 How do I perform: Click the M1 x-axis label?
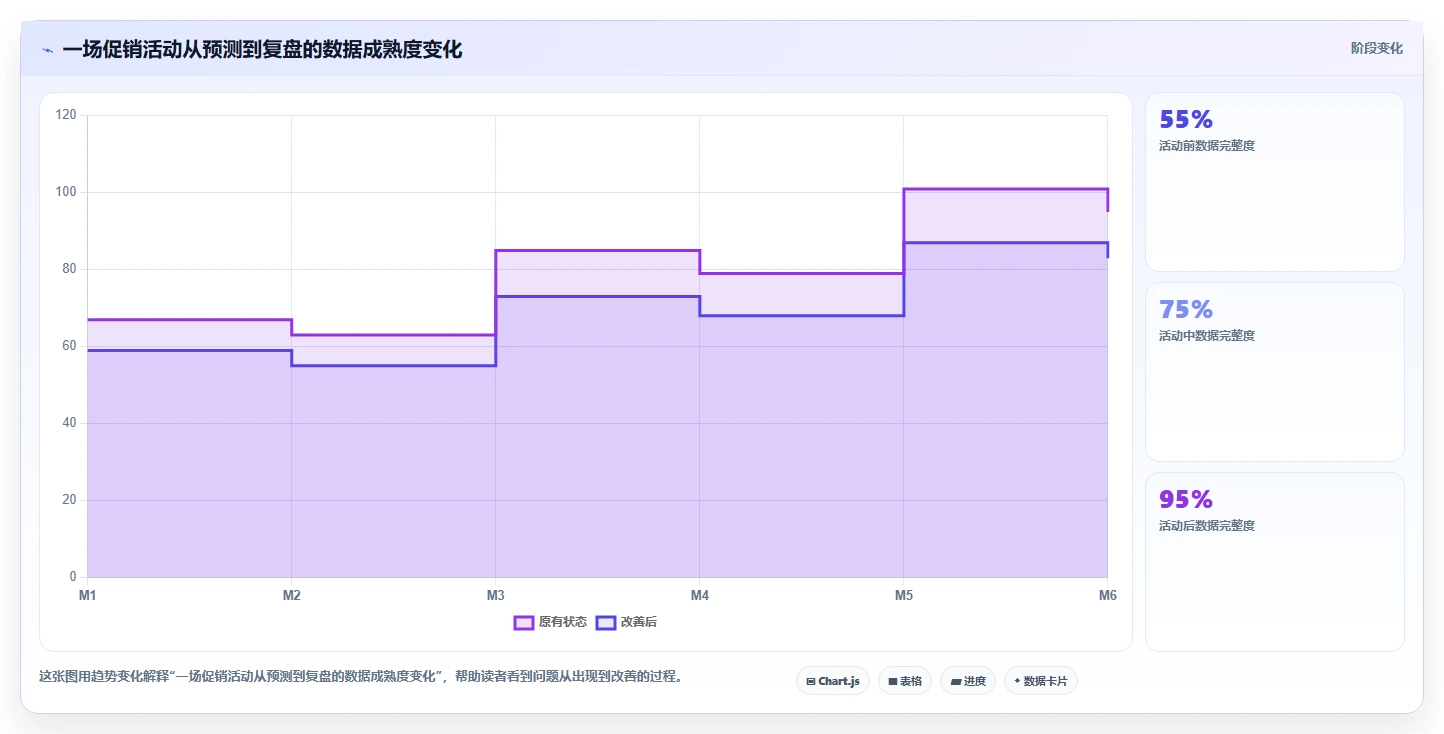click(87, 595)
